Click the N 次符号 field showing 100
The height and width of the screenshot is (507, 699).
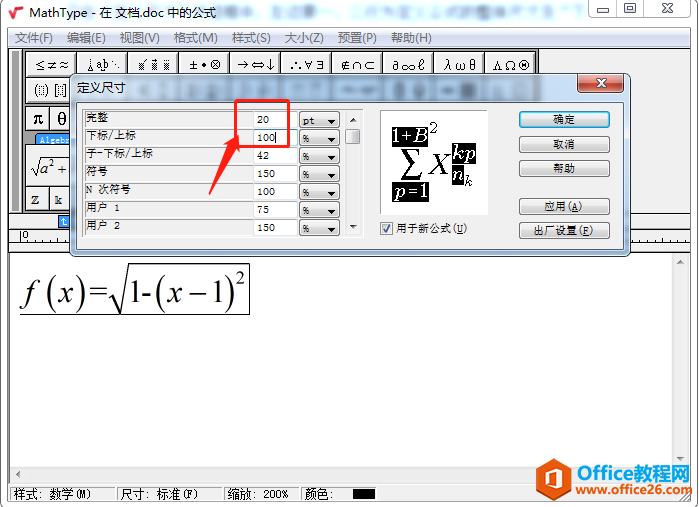275,191
